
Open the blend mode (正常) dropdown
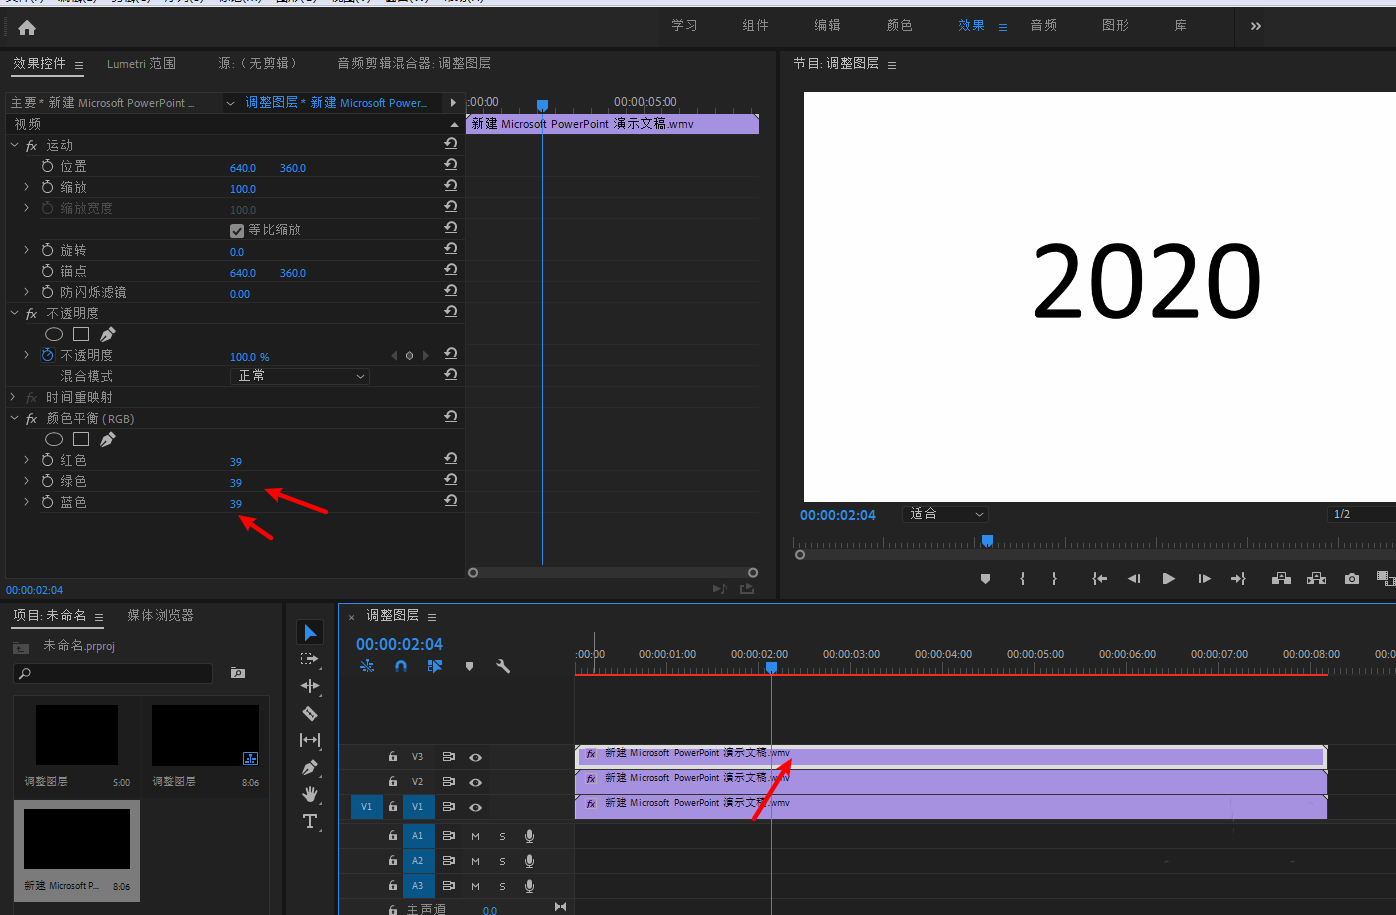click(x=300, y=376)
